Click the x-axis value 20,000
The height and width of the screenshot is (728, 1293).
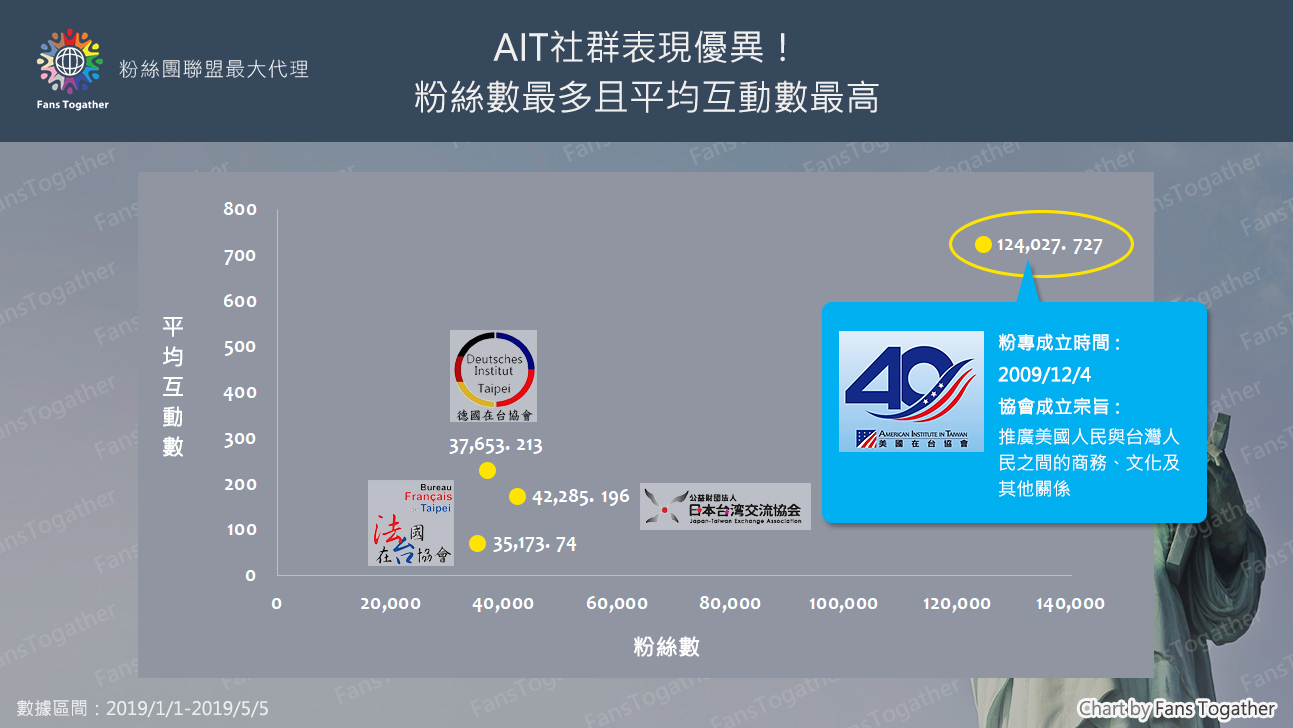tap(390, 604)
